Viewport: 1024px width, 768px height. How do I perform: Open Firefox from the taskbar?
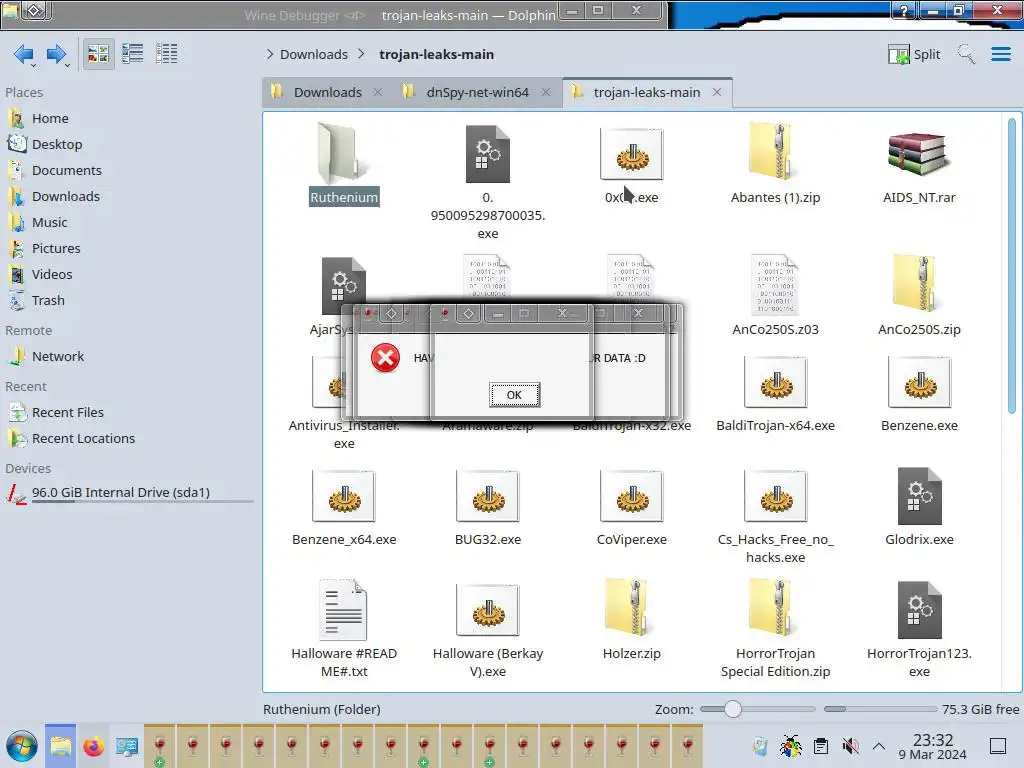(93, 746)
